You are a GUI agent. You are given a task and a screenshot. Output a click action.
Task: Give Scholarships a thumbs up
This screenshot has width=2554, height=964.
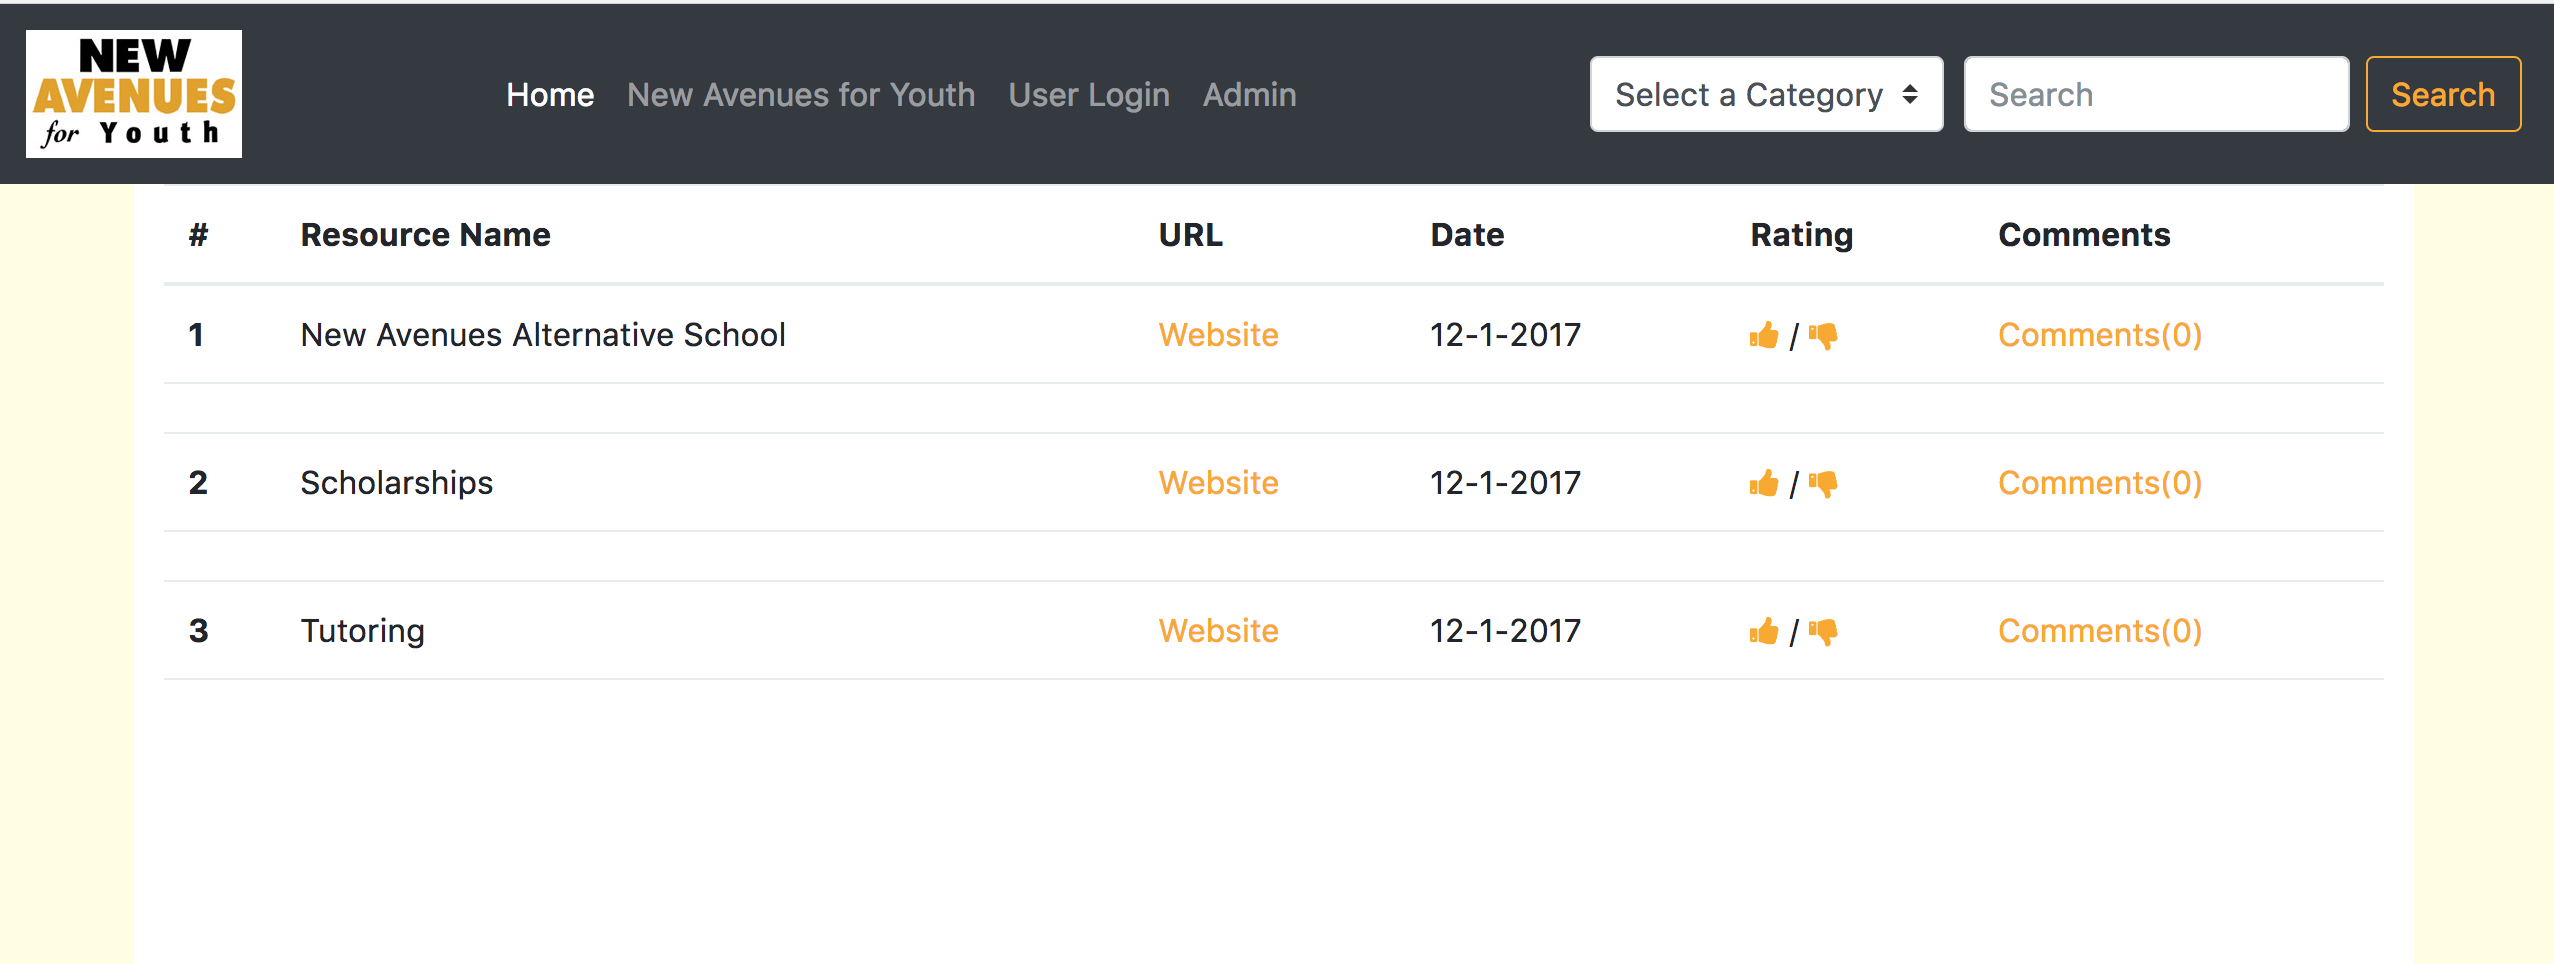pyautogui.click(x=1764, y=483)
